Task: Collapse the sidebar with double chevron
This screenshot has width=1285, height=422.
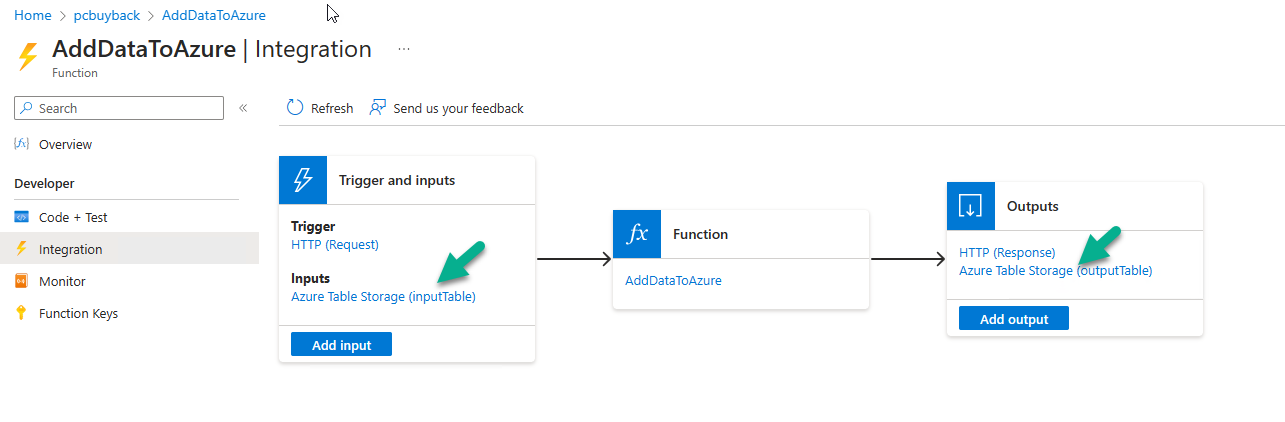Action: 243,108
